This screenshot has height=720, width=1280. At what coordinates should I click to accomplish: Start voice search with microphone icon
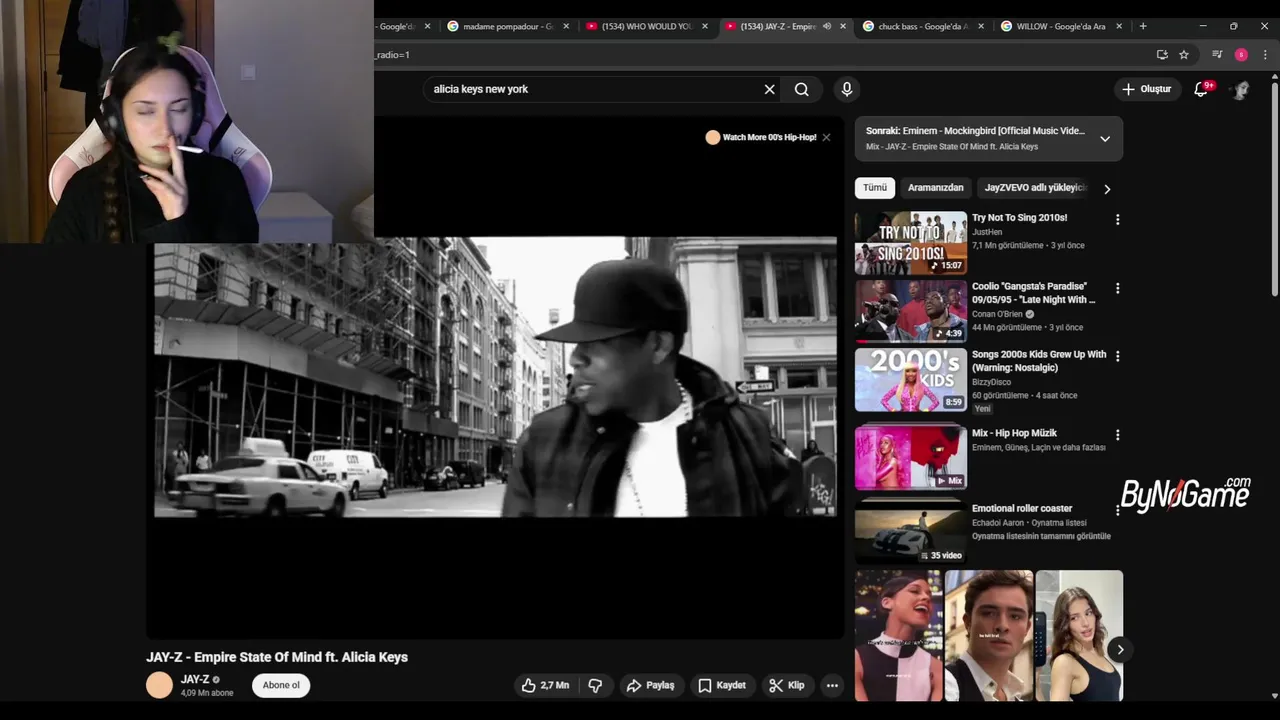point(847,89)
